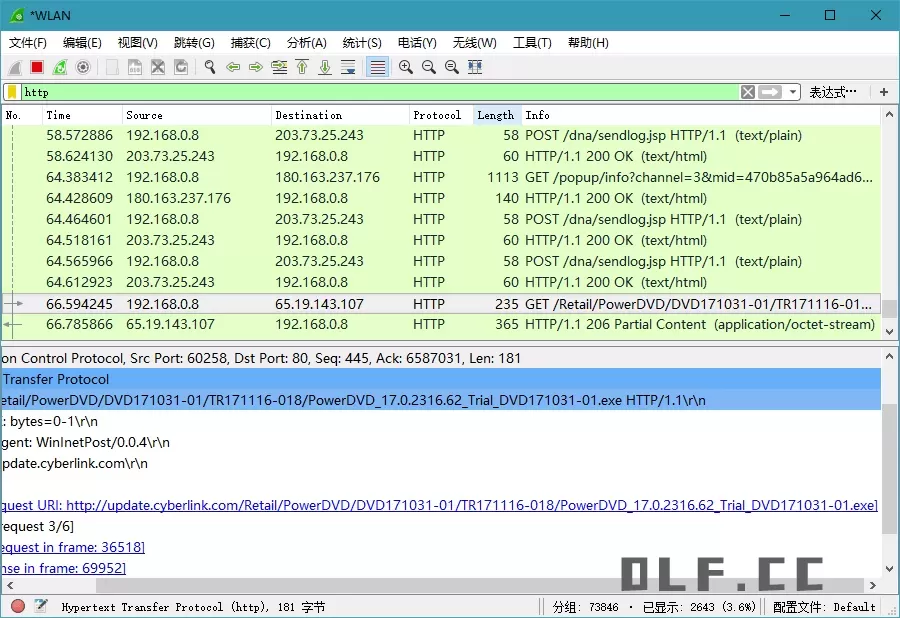
Task: Open the find packet search bar
Action: click(x=209, y=67)
